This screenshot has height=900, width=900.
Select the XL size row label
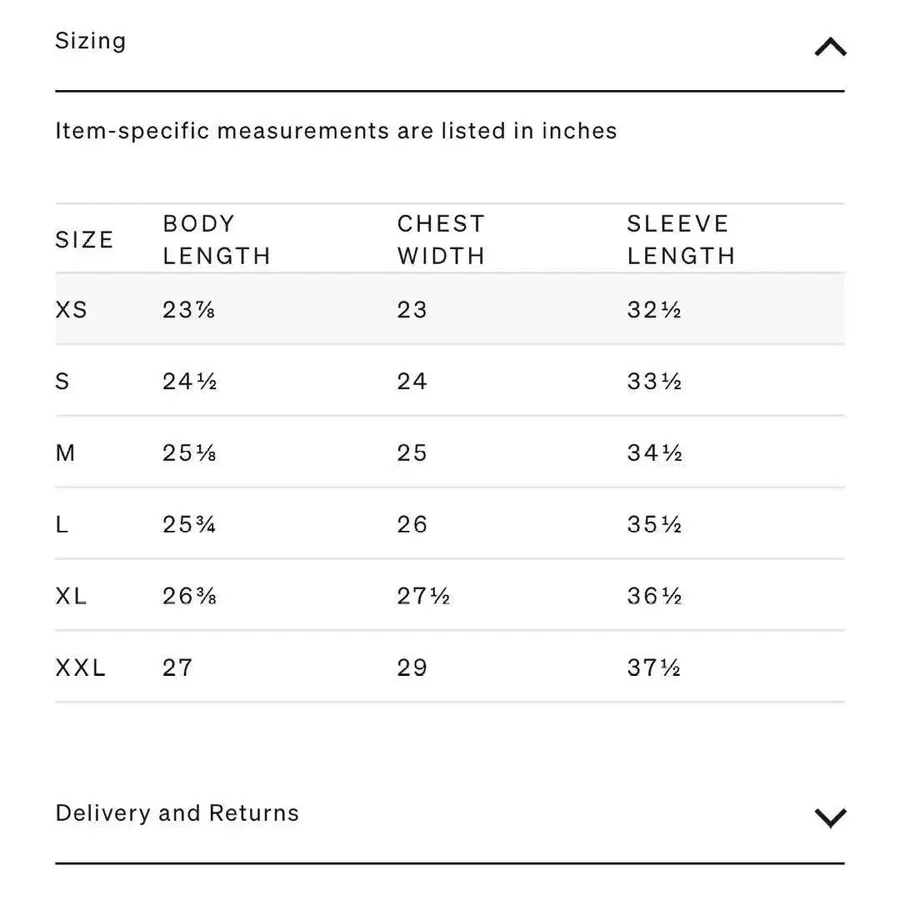point(72,596)
